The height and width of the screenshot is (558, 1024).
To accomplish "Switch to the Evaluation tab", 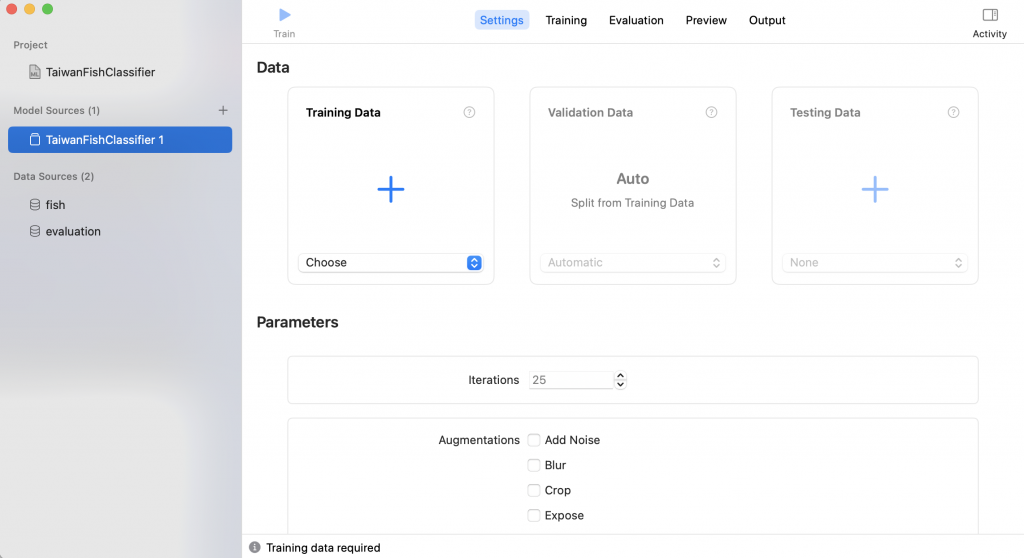I will coord(636,20).
